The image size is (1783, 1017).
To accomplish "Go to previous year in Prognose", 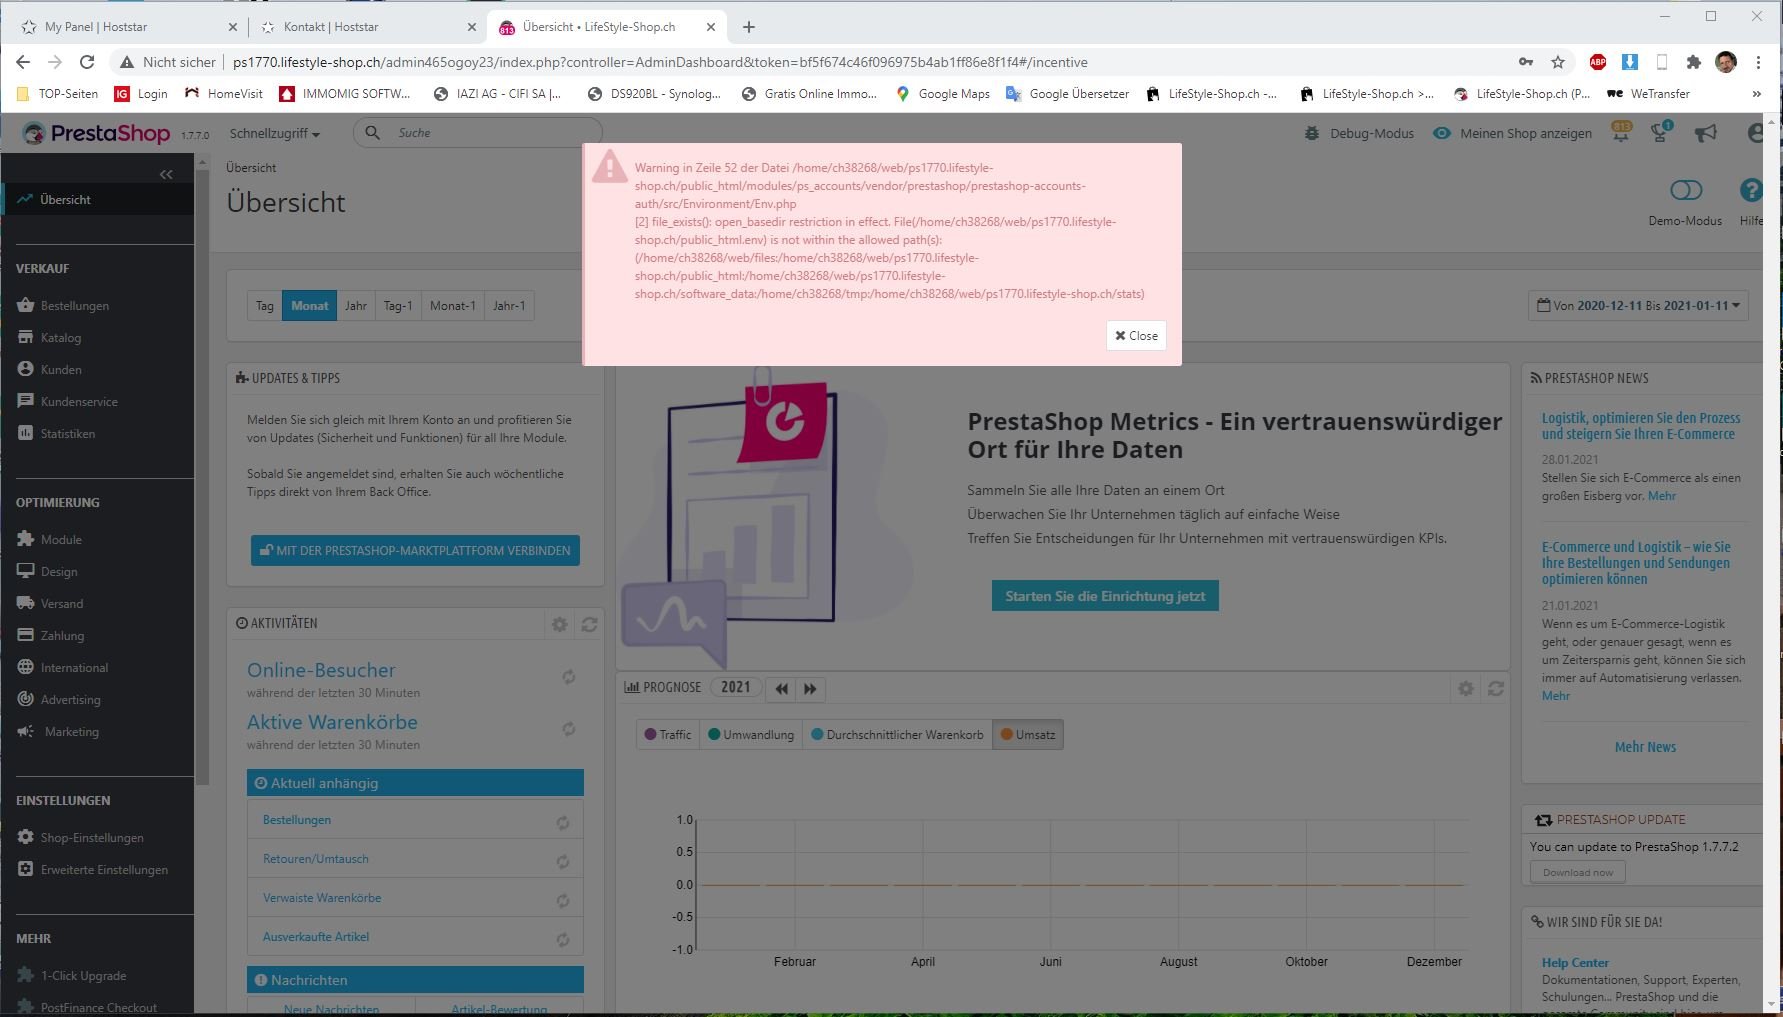I will 781,688.
